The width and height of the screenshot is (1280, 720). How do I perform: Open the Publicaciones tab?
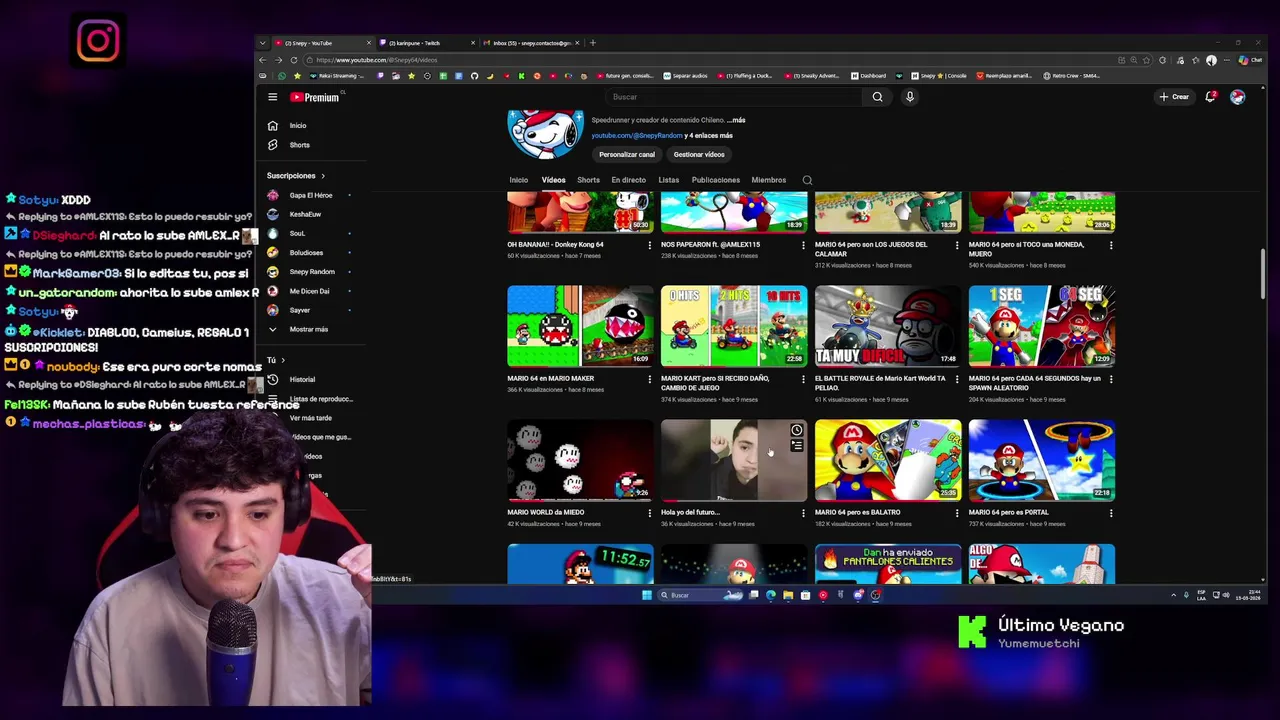coord(716,180)
